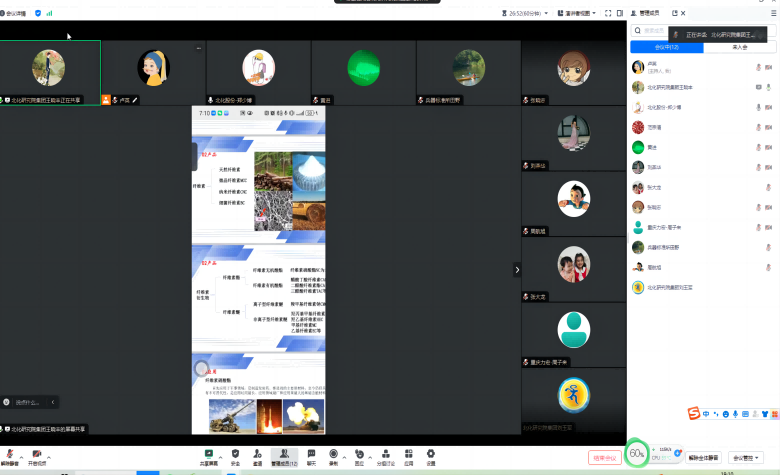This screenshot has height=475, width=780.
Task: Expand the video gallery right chevron
Action: coord(517,269)
